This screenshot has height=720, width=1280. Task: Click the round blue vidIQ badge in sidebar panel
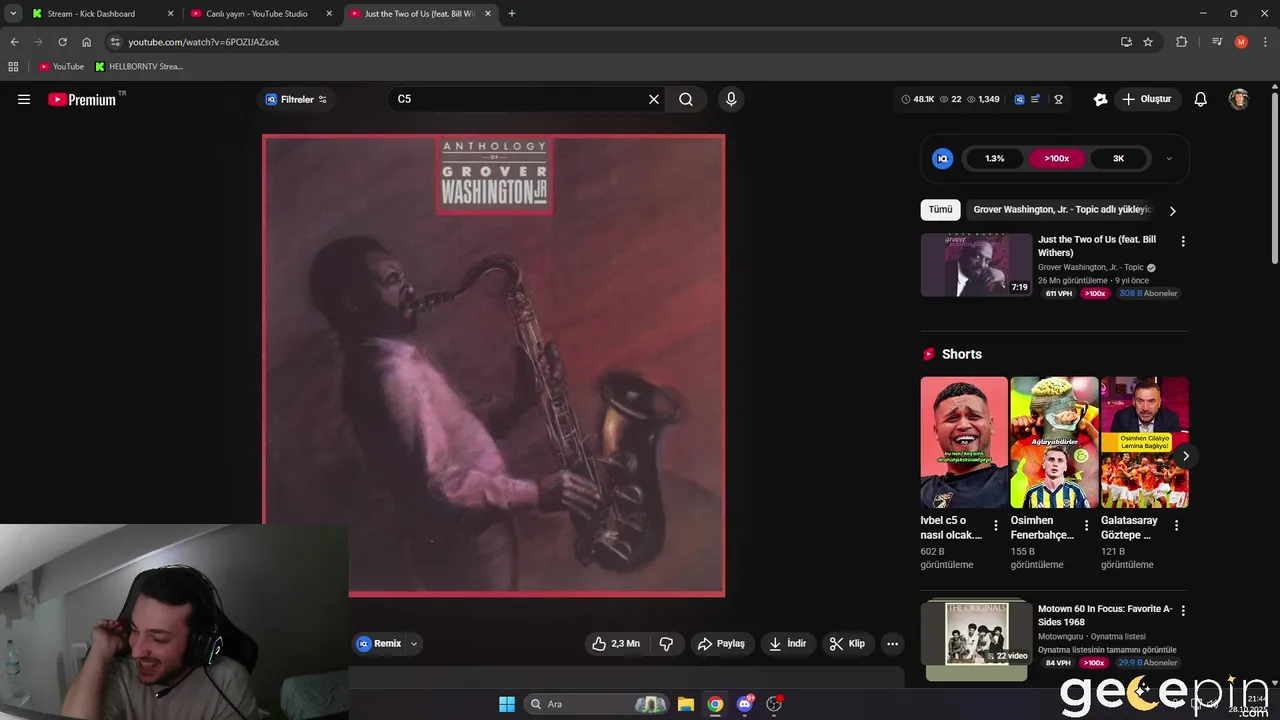click(x=942, y=158)
